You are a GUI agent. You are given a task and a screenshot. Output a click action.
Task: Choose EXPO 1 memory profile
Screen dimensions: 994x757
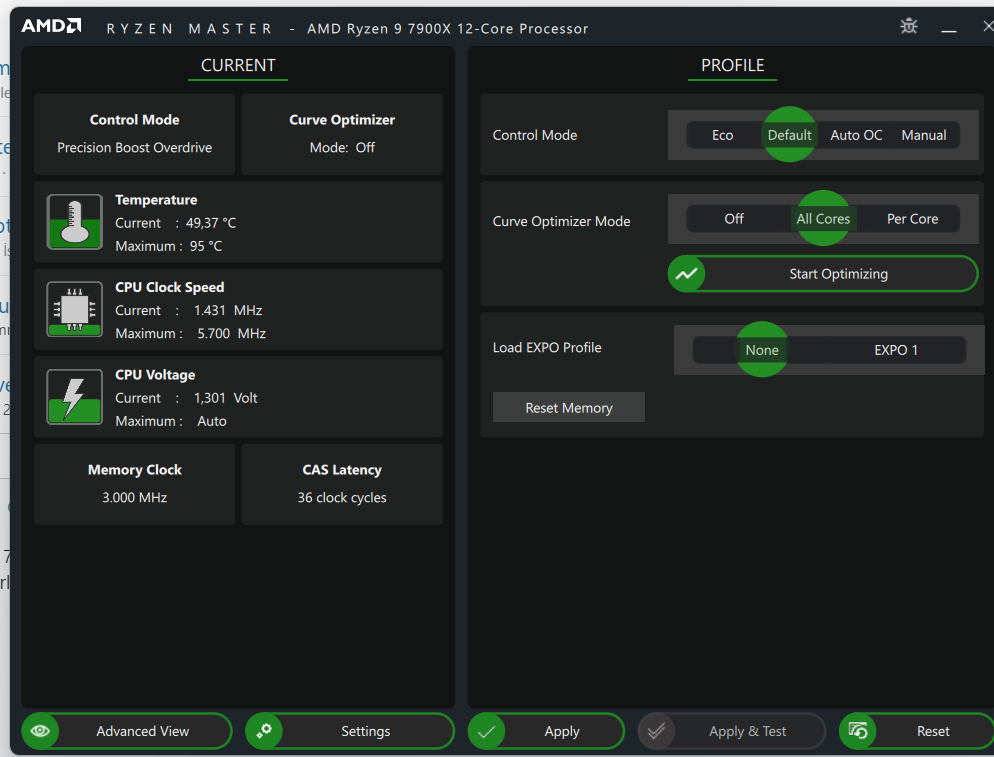[x=896, y=350]
